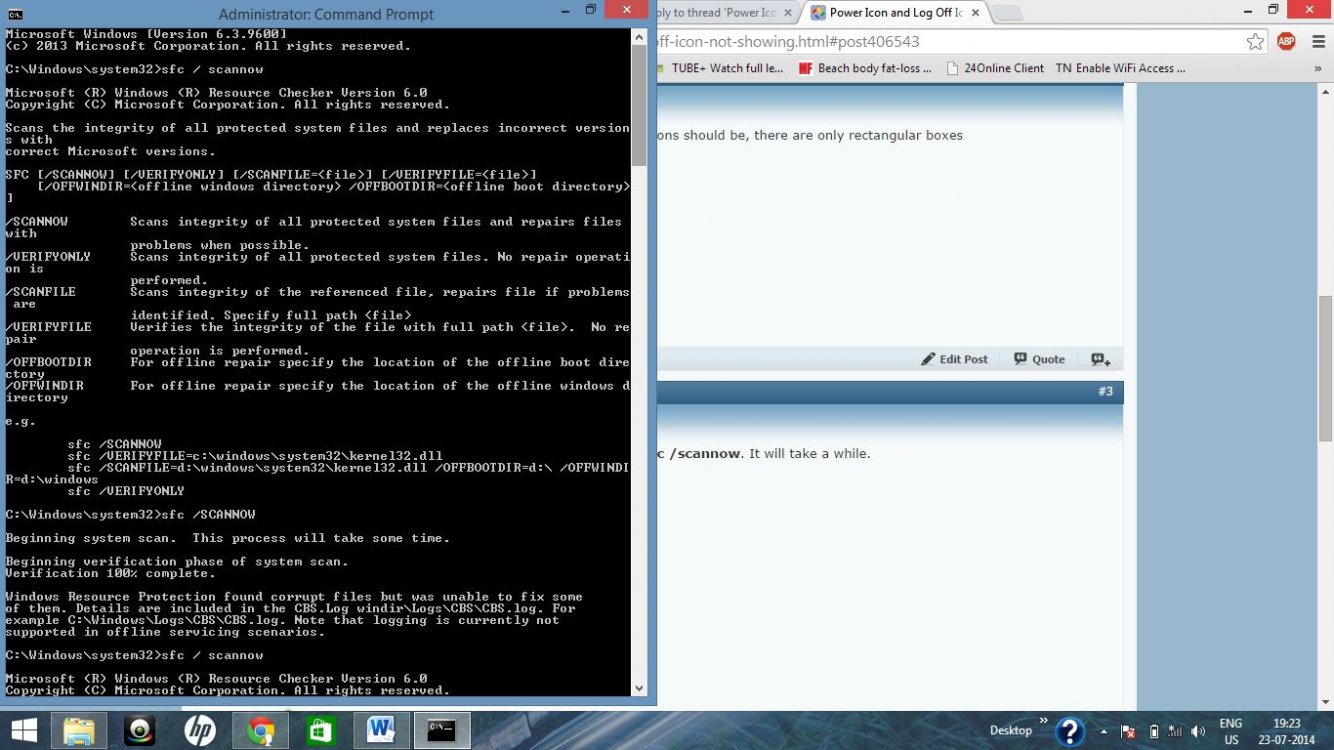Maximize the Command Prompt window
The image size is (1334, 750).
pos(590,10)
